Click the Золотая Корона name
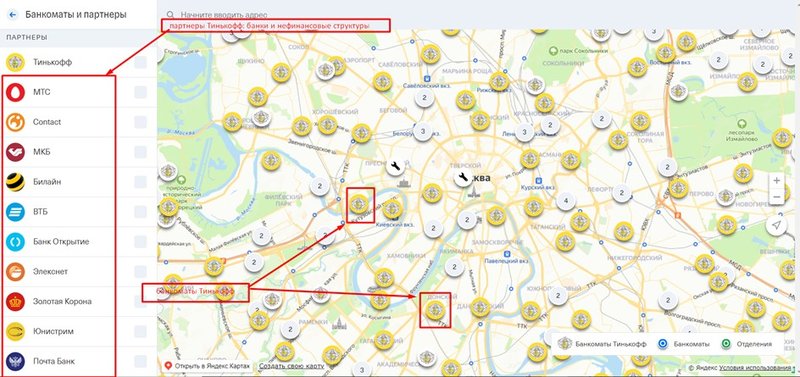This screenshot has width=800, height=377. 62,301
